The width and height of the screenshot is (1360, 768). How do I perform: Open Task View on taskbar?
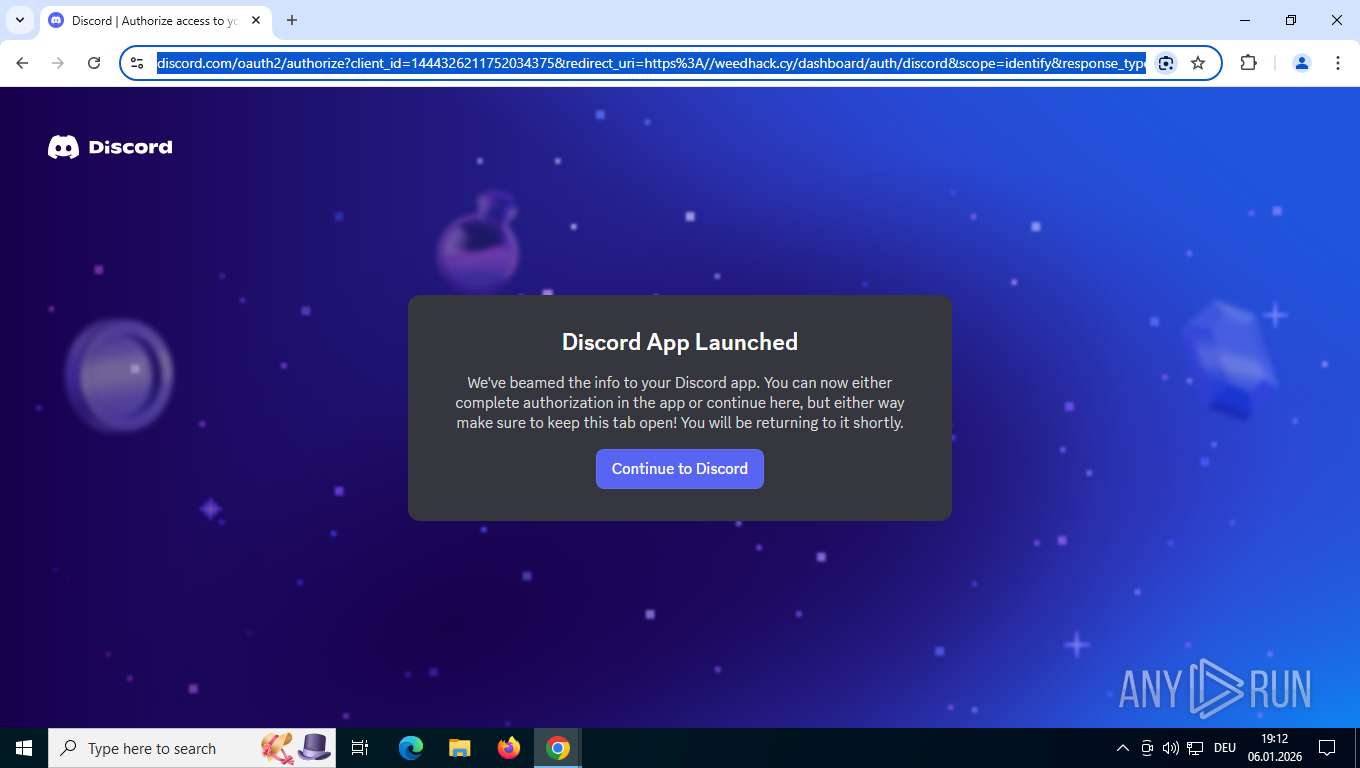point(360,748)
